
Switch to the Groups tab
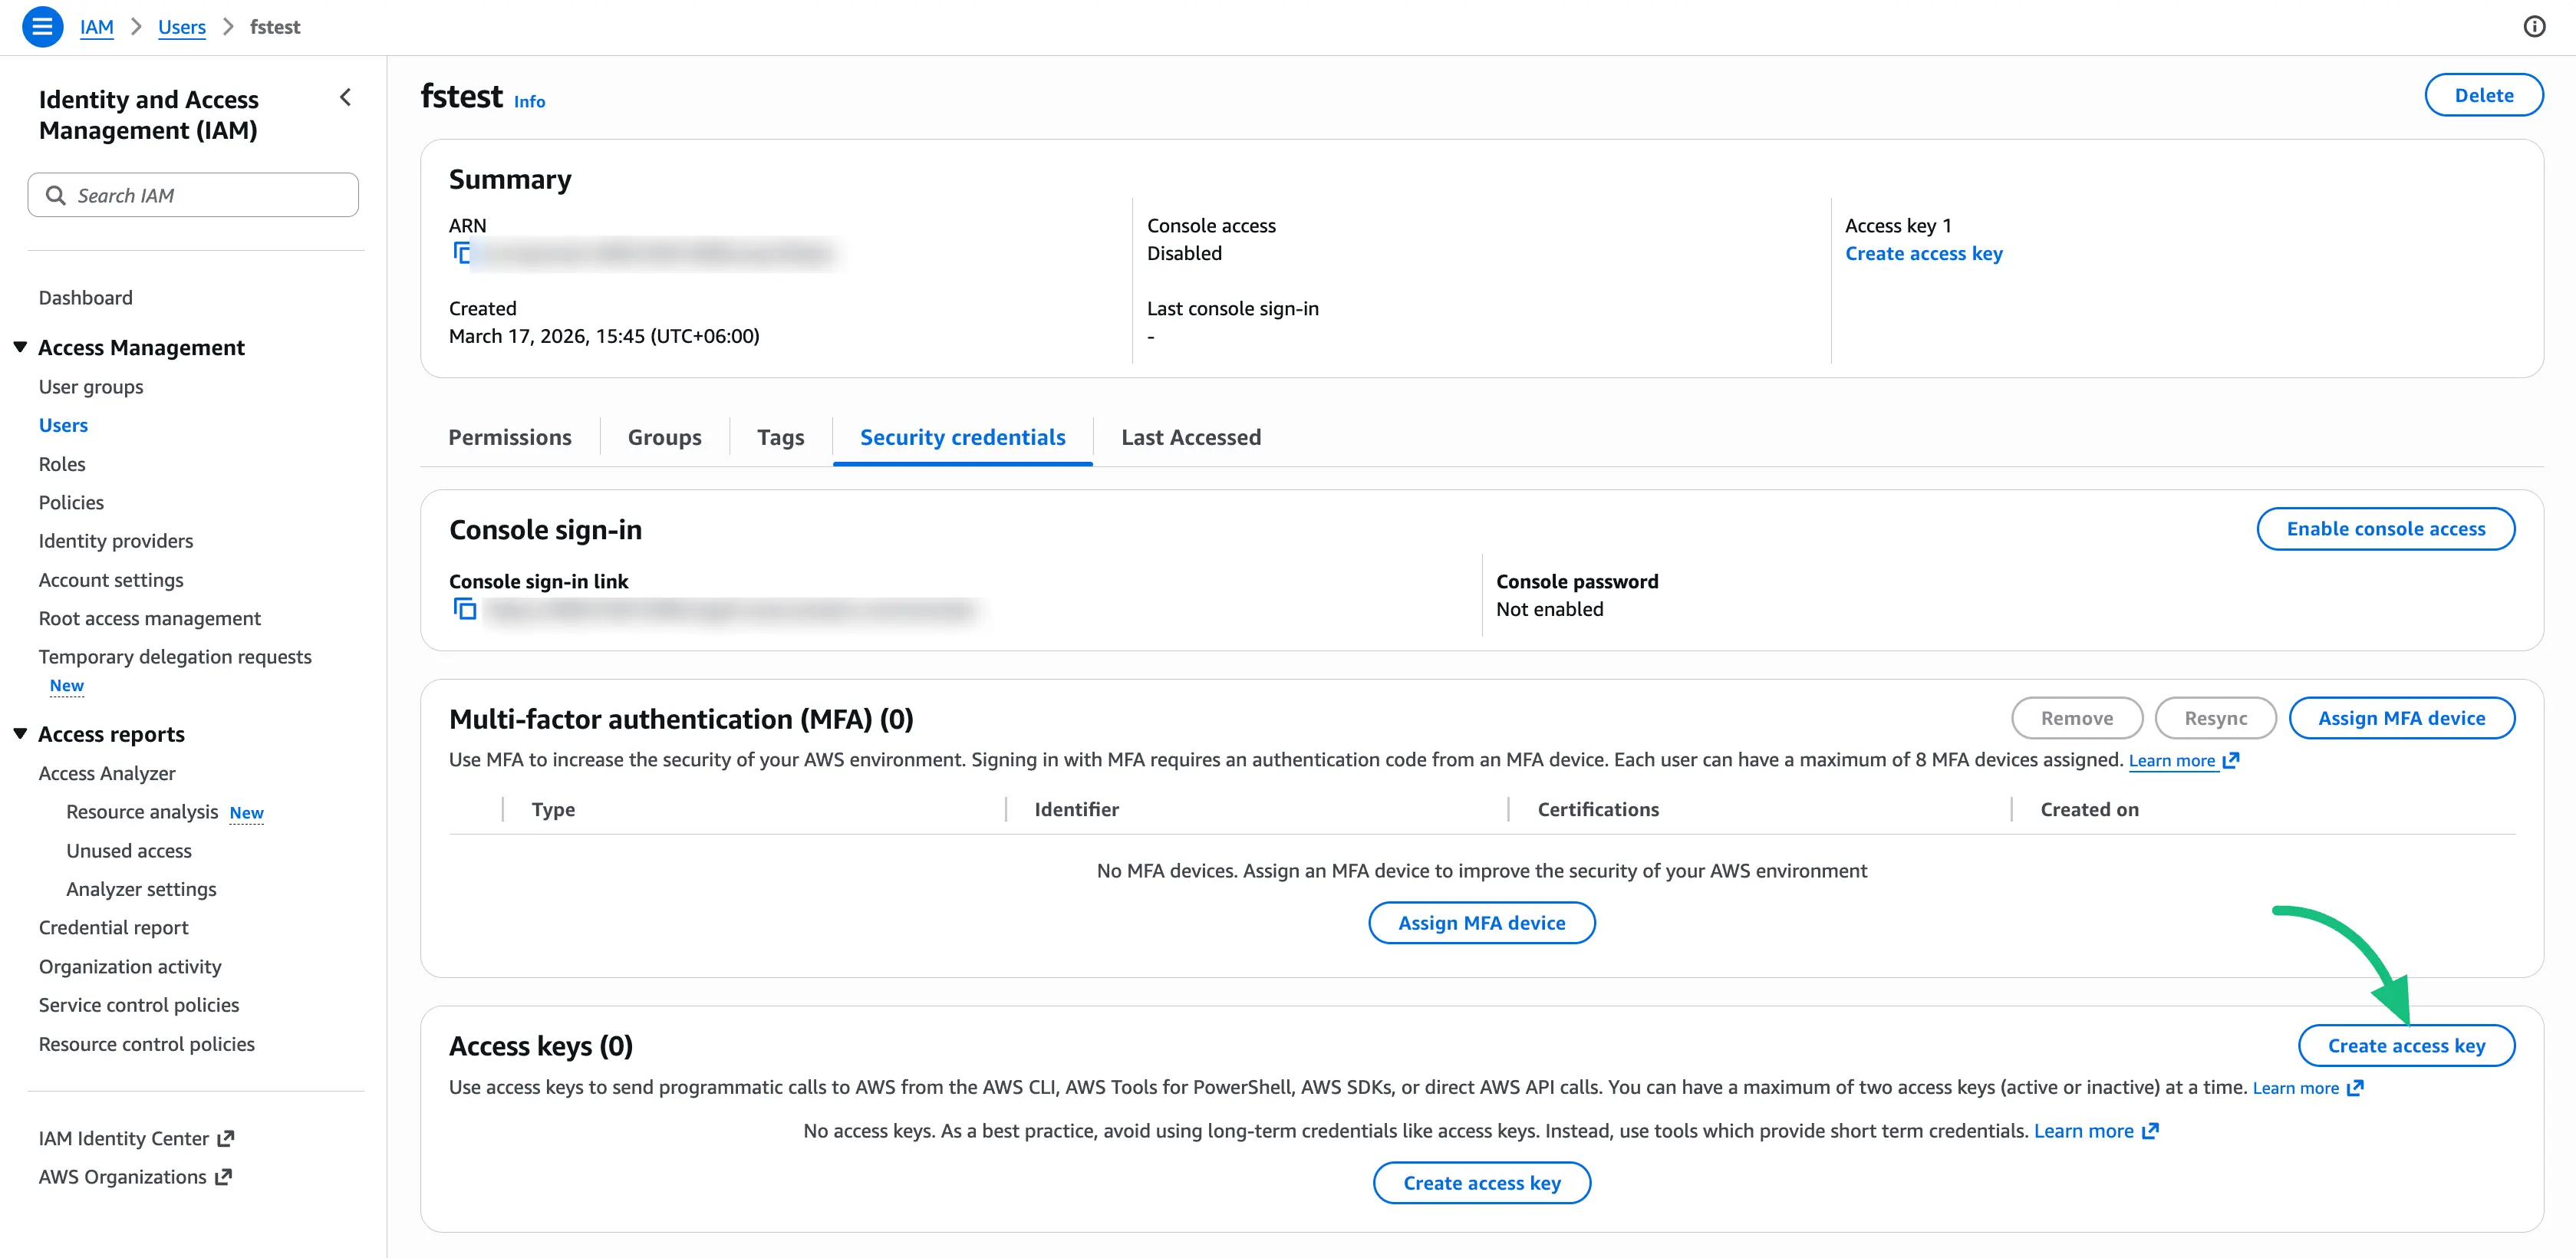click(x=664, y=437)
